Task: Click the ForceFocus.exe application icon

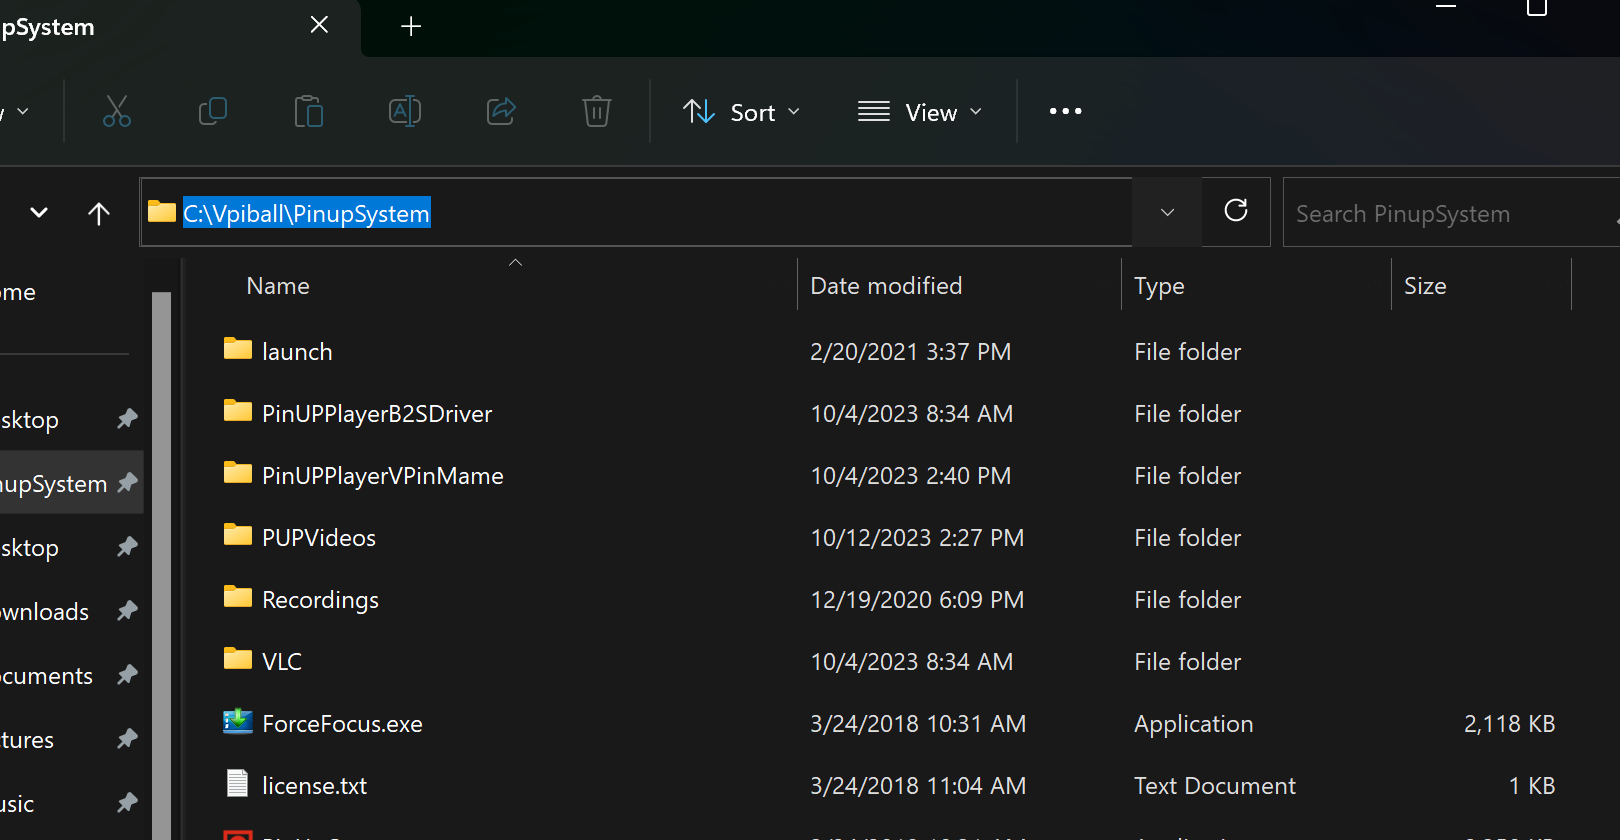Action: click(x=237, y=721)
